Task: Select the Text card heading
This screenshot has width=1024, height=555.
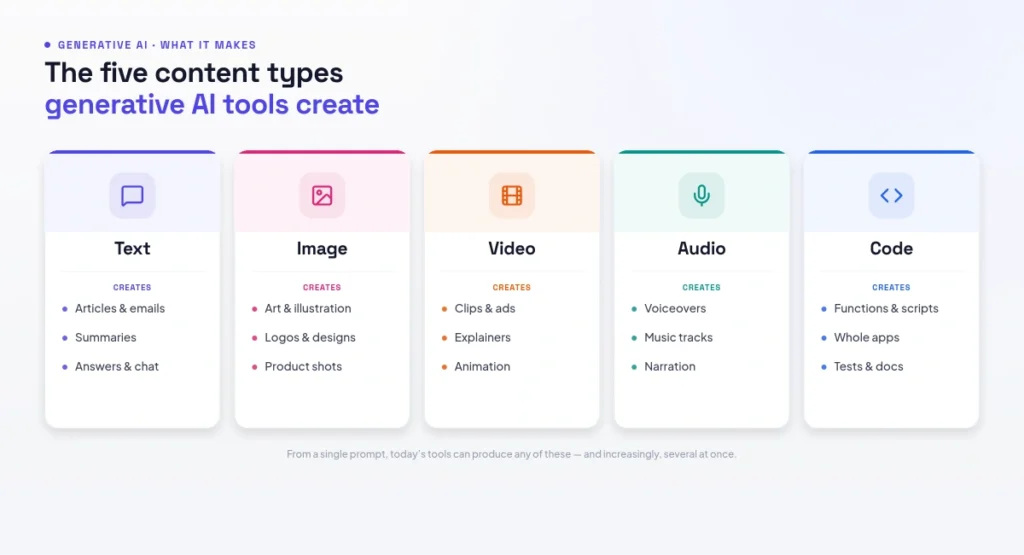Action: tap(132, 248)
